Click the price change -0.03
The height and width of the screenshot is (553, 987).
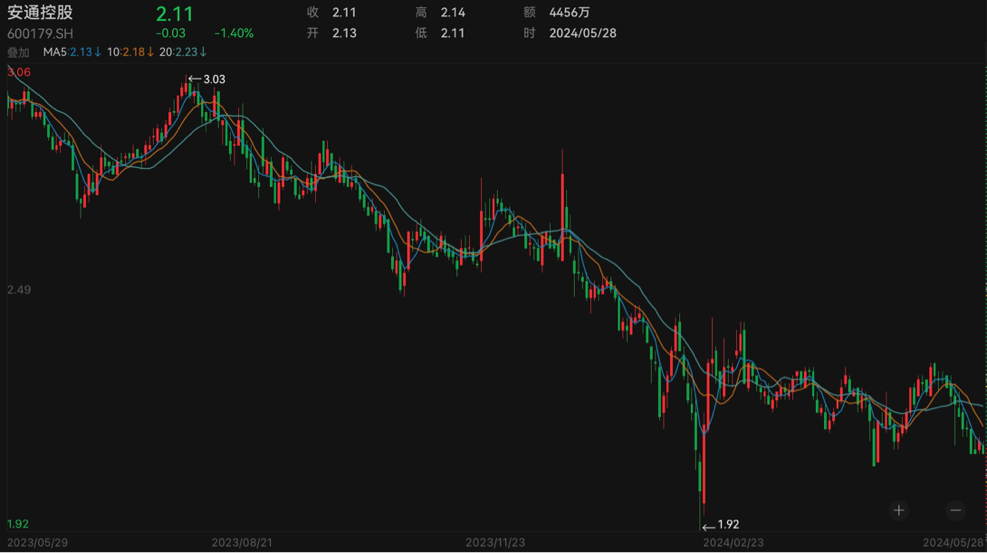[171, 33]
